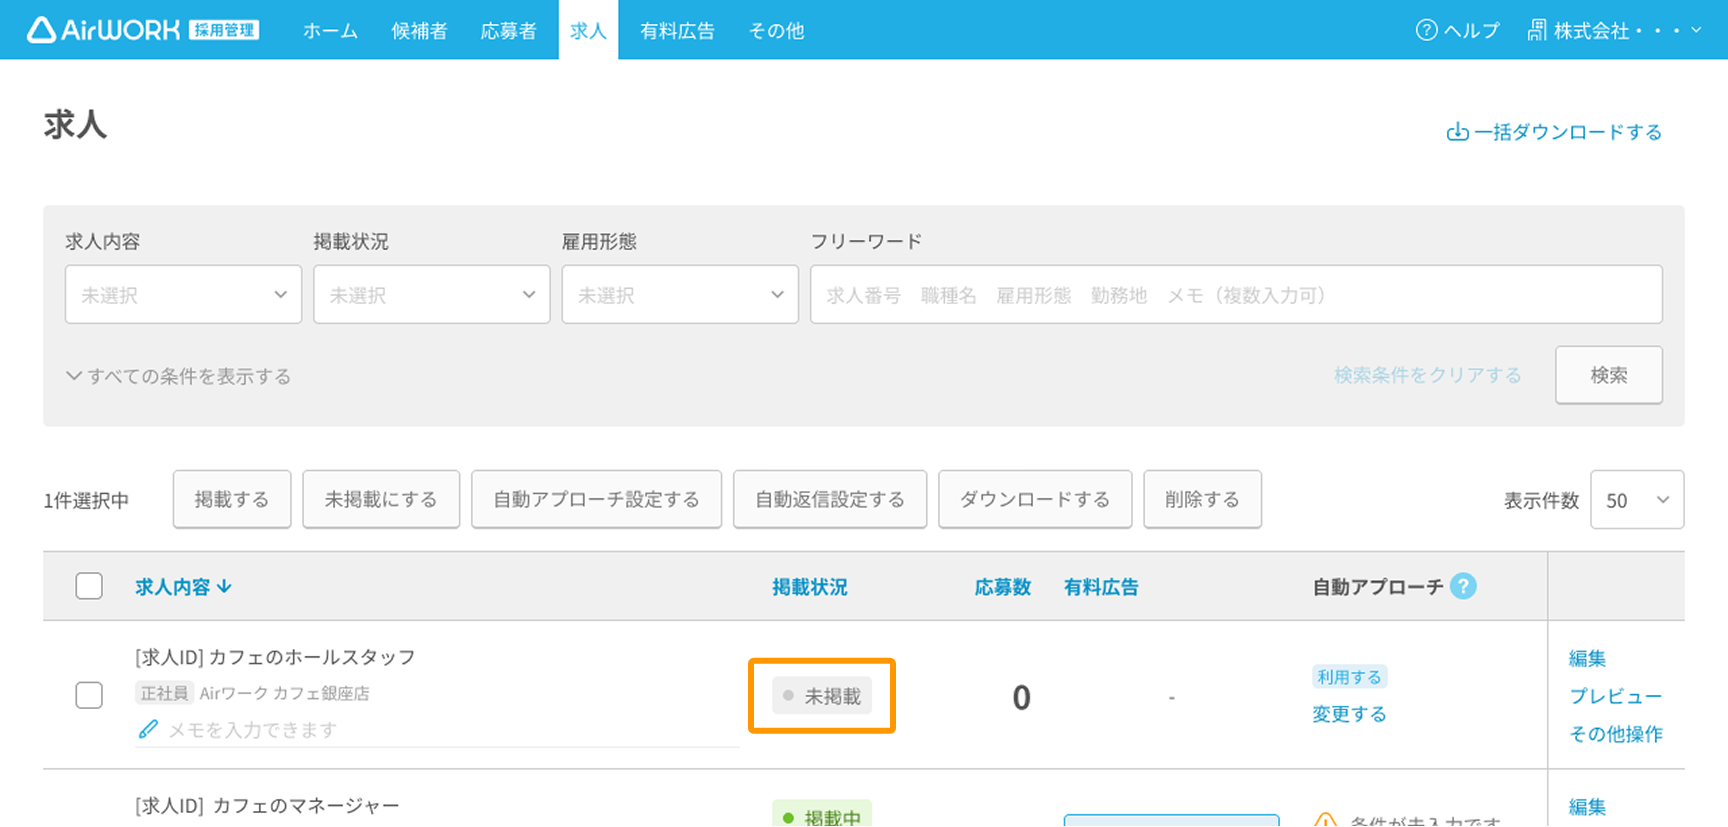Image resolution: width=1728 pixels, height=827 pixels.
Task: Click 編集 for カフェのホールスタッフ
Action: click(x=1587, y=658)
